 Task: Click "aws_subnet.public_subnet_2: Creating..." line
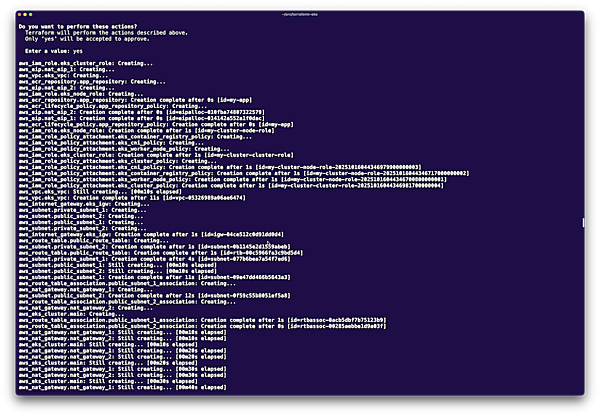tap(81, 217)
